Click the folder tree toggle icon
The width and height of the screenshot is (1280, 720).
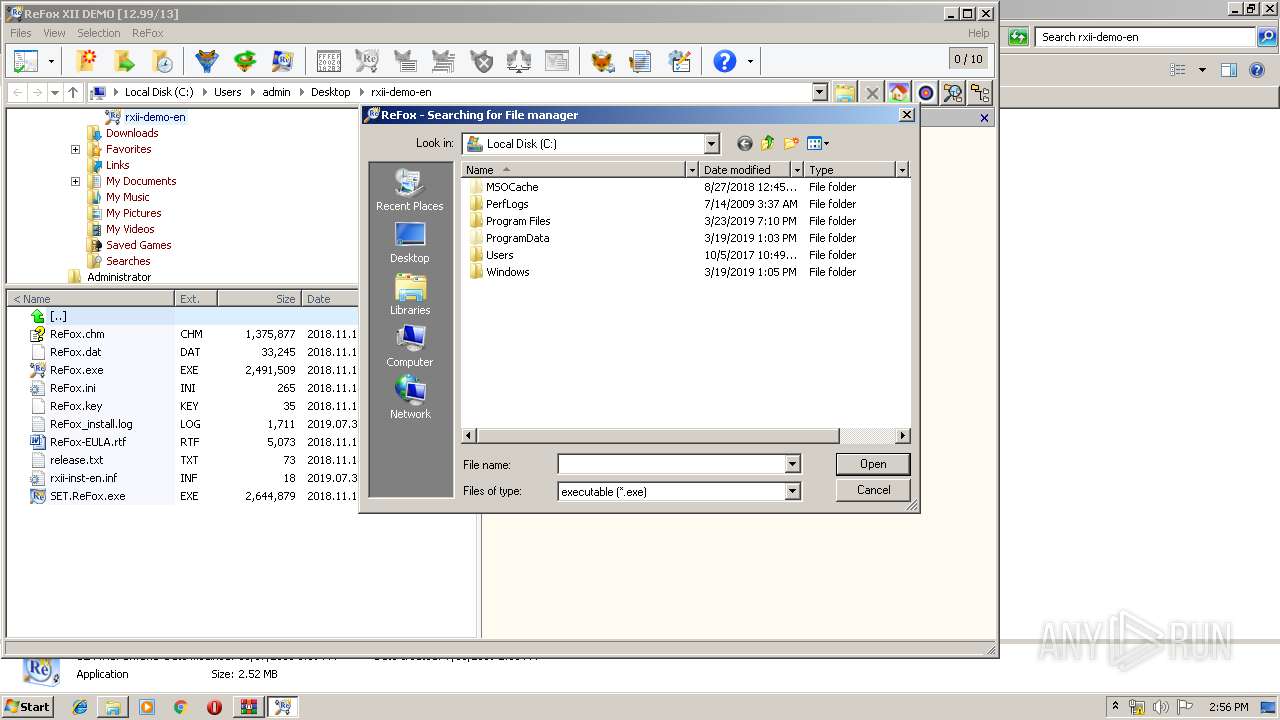point(980,92)
